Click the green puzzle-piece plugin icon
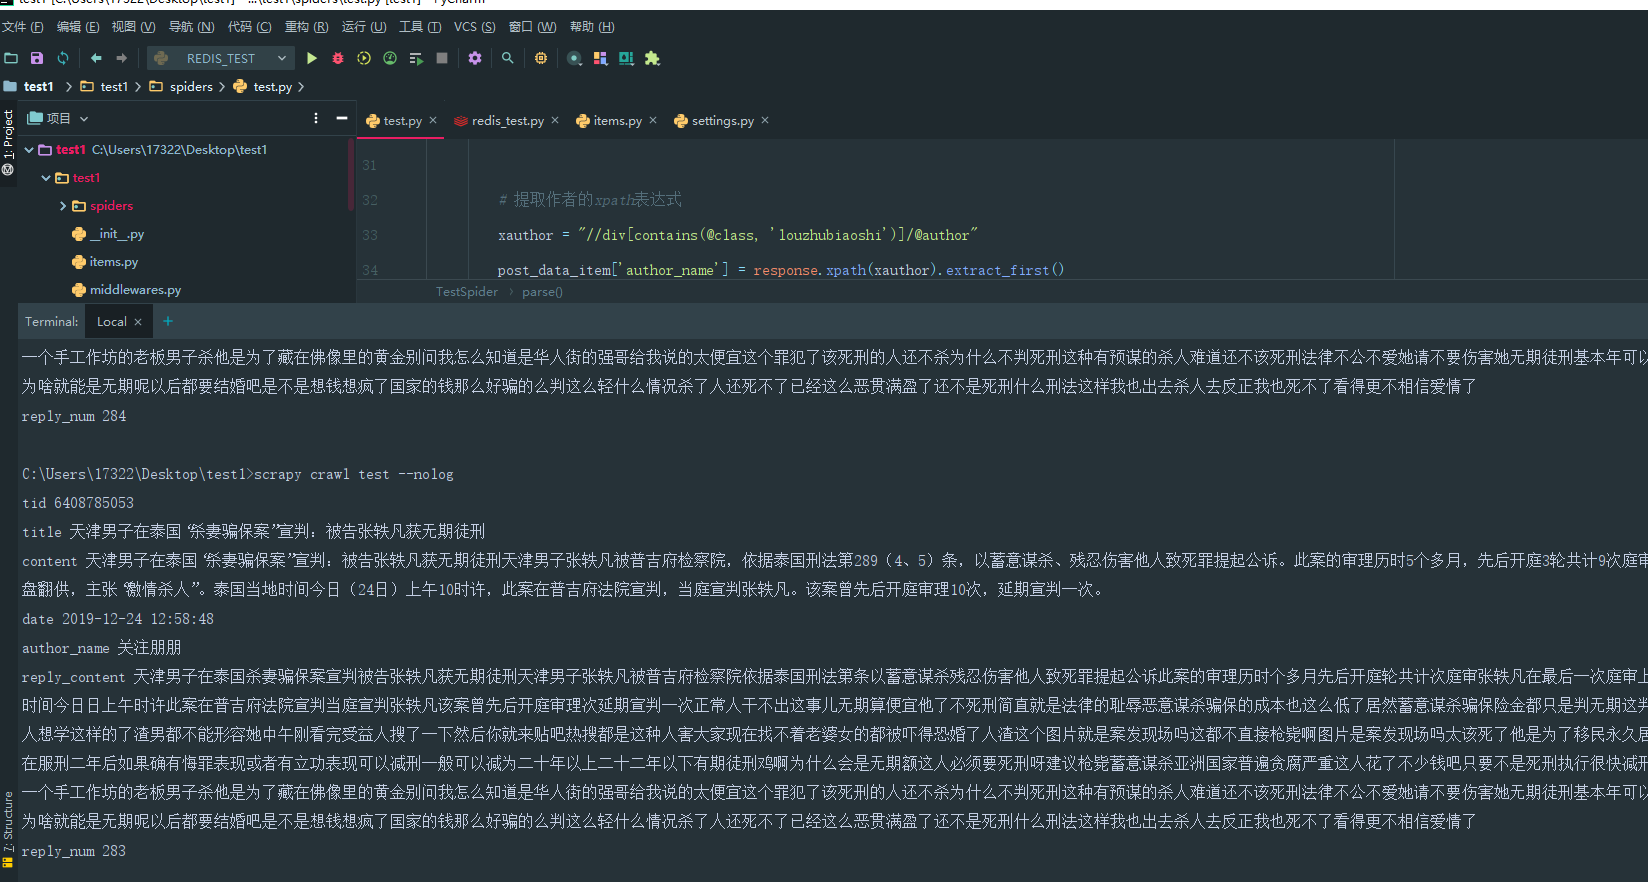This screenshot has height=882, width=1648. (x=652, y=58)
